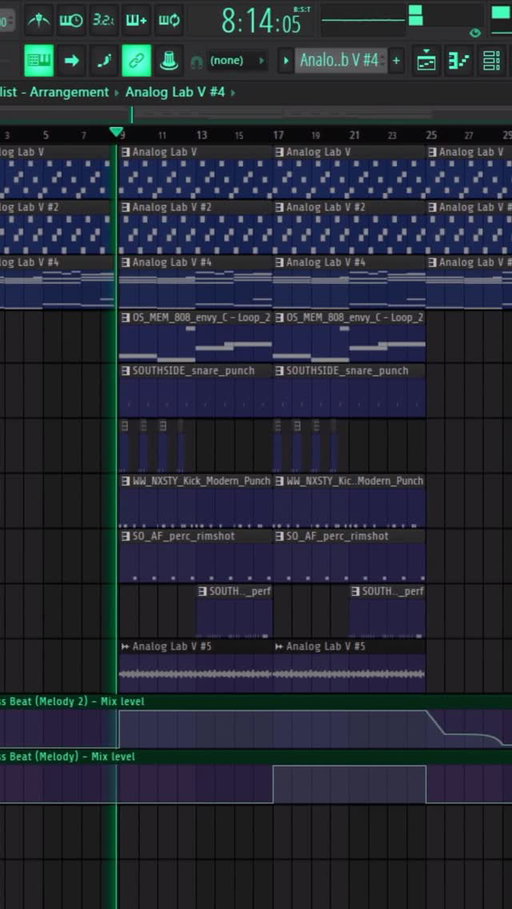
Task: Open clip menu of Analog Lab V #2 at bar 17
Action: [x=279, y=208]
